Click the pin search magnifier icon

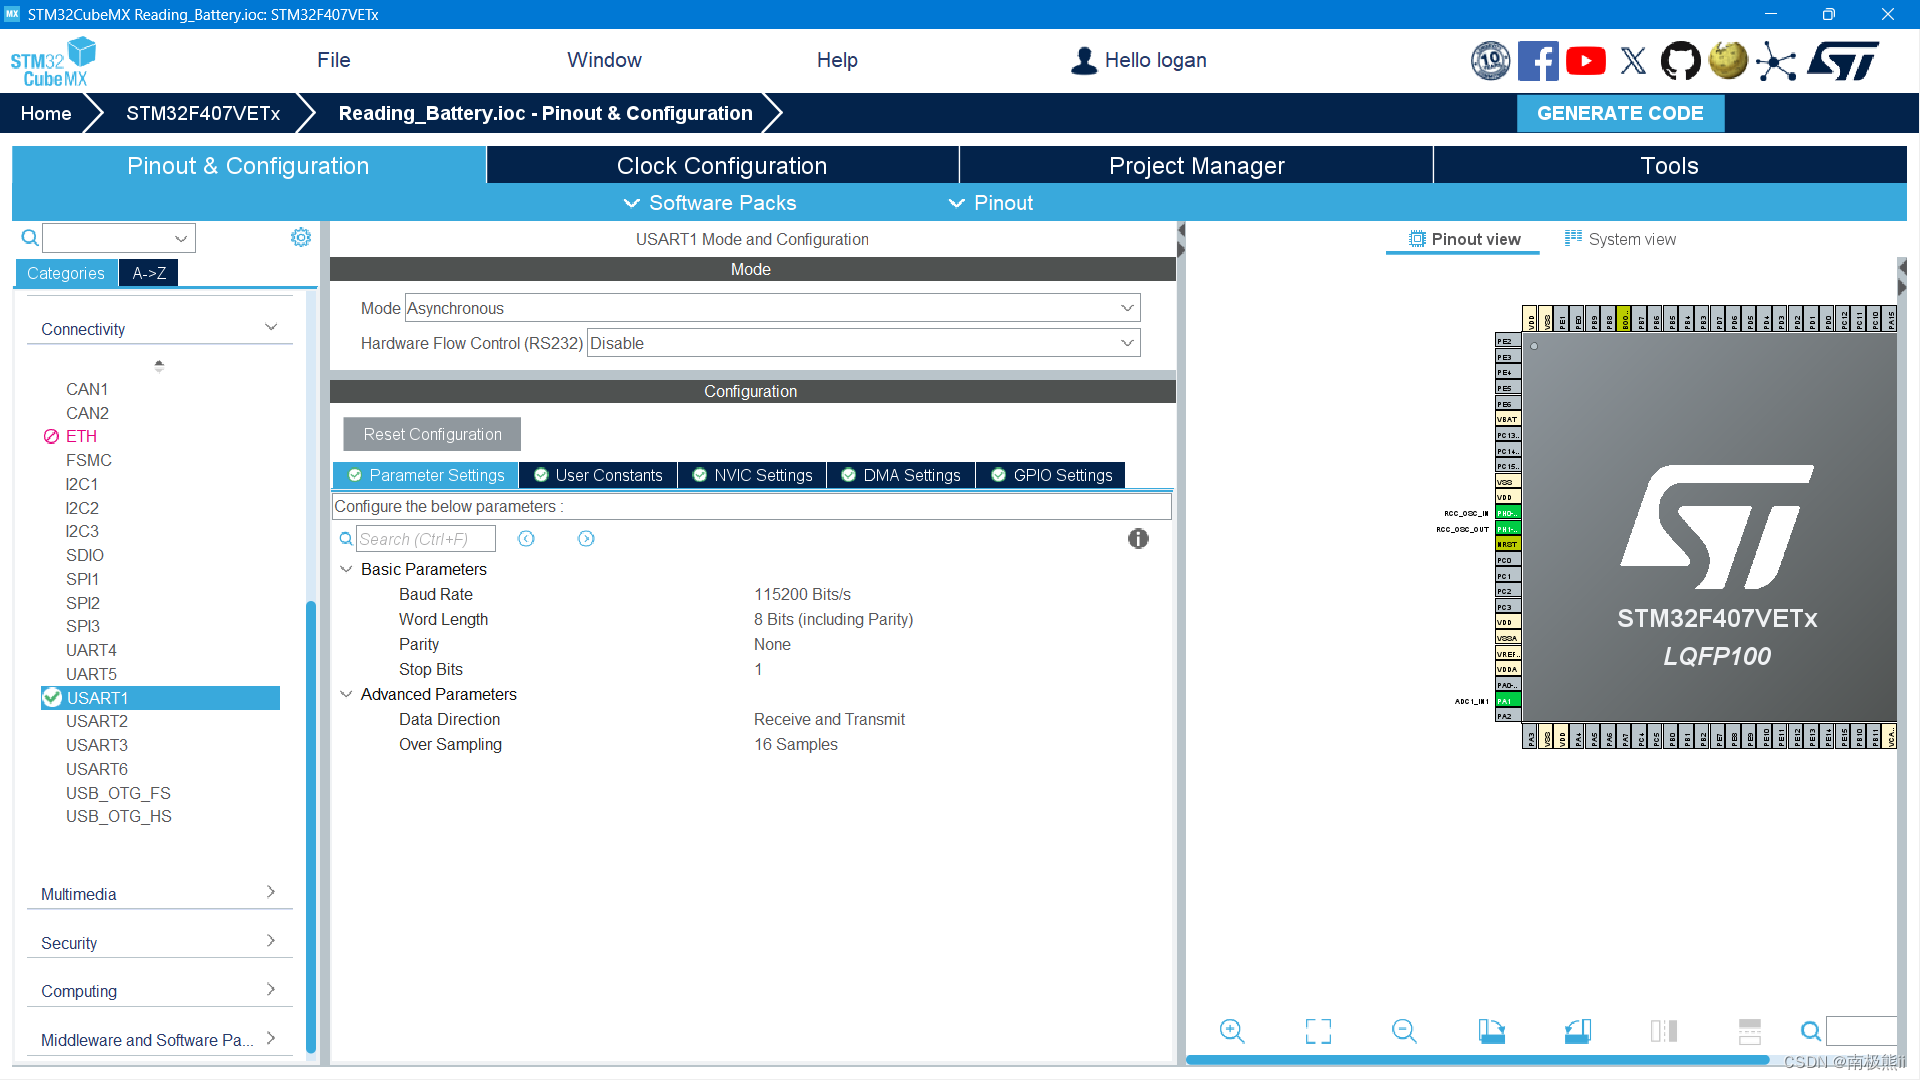tap(1811, 1031)
